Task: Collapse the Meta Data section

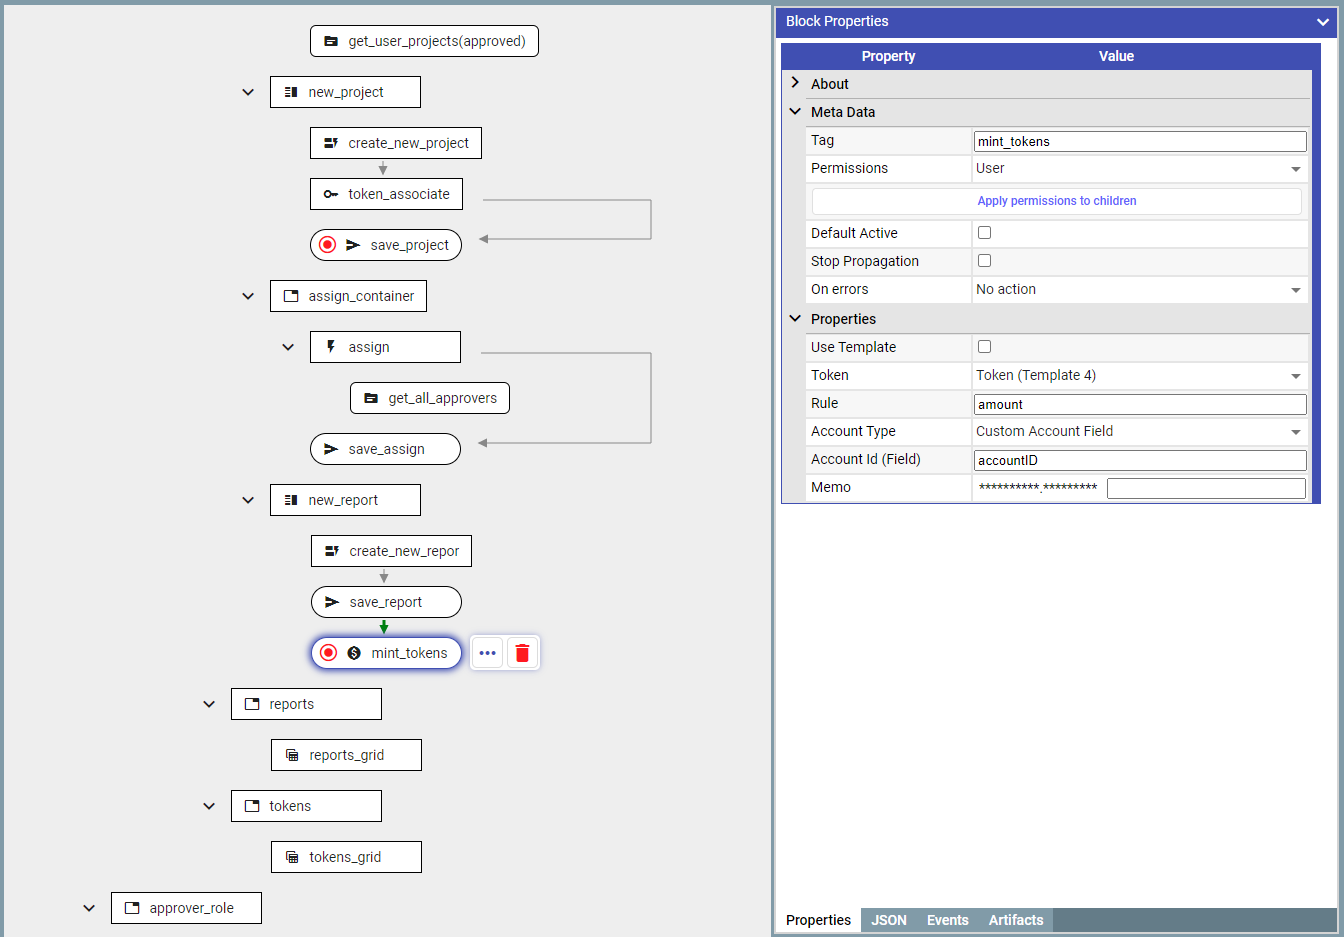Action: point(795,112)
